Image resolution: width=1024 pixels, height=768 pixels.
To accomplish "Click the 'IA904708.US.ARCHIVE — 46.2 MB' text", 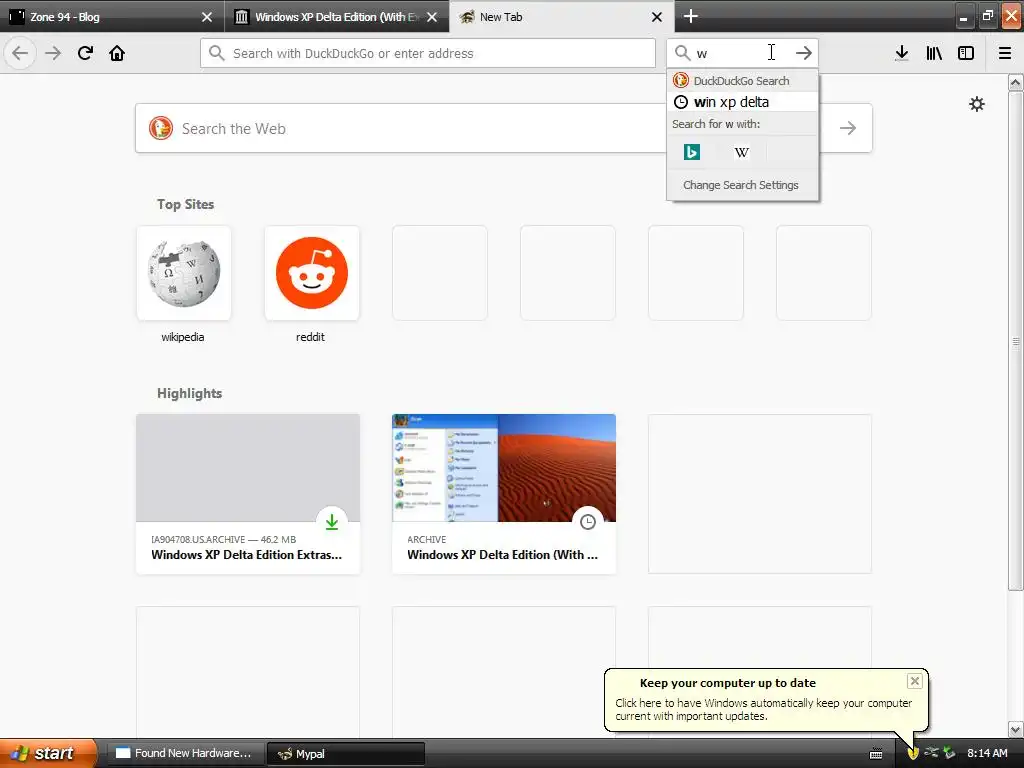I will coord(223,539).
